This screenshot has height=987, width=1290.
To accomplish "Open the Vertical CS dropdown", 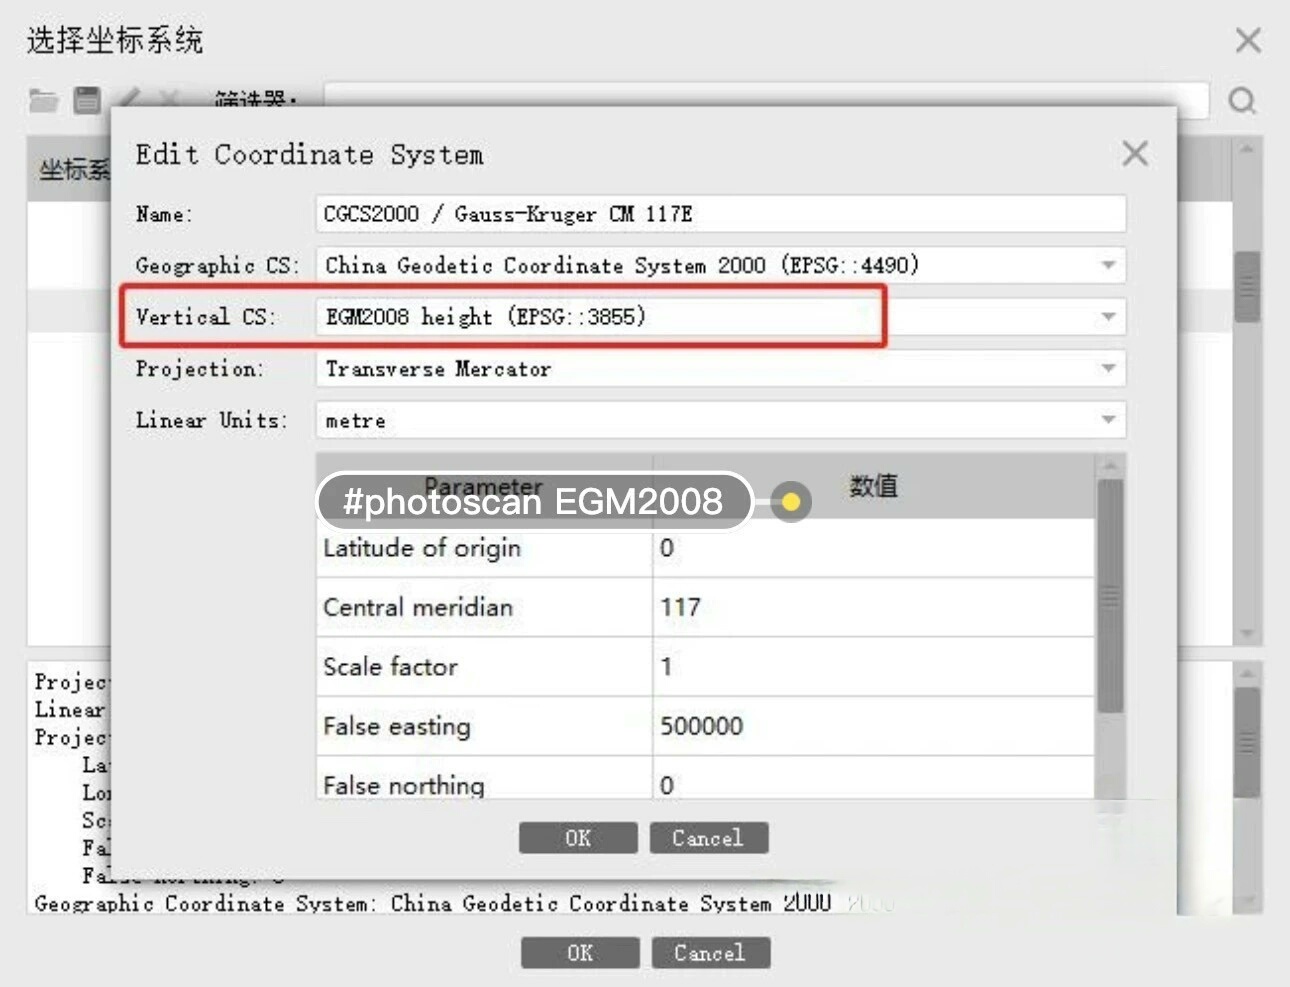I will pos(1108,317).
